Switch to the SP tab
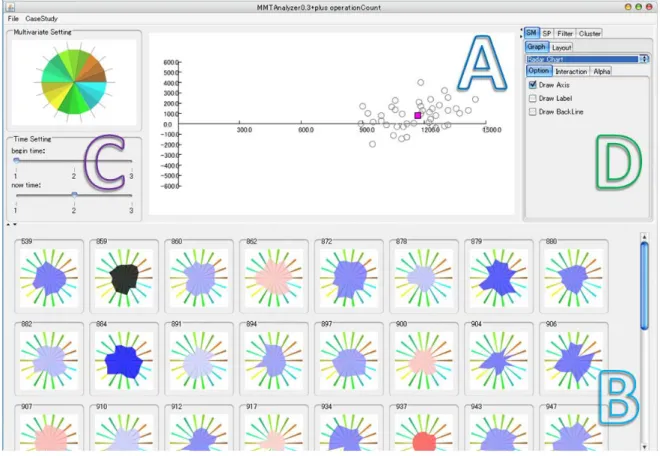660x456 pixels. click(546, 33)
